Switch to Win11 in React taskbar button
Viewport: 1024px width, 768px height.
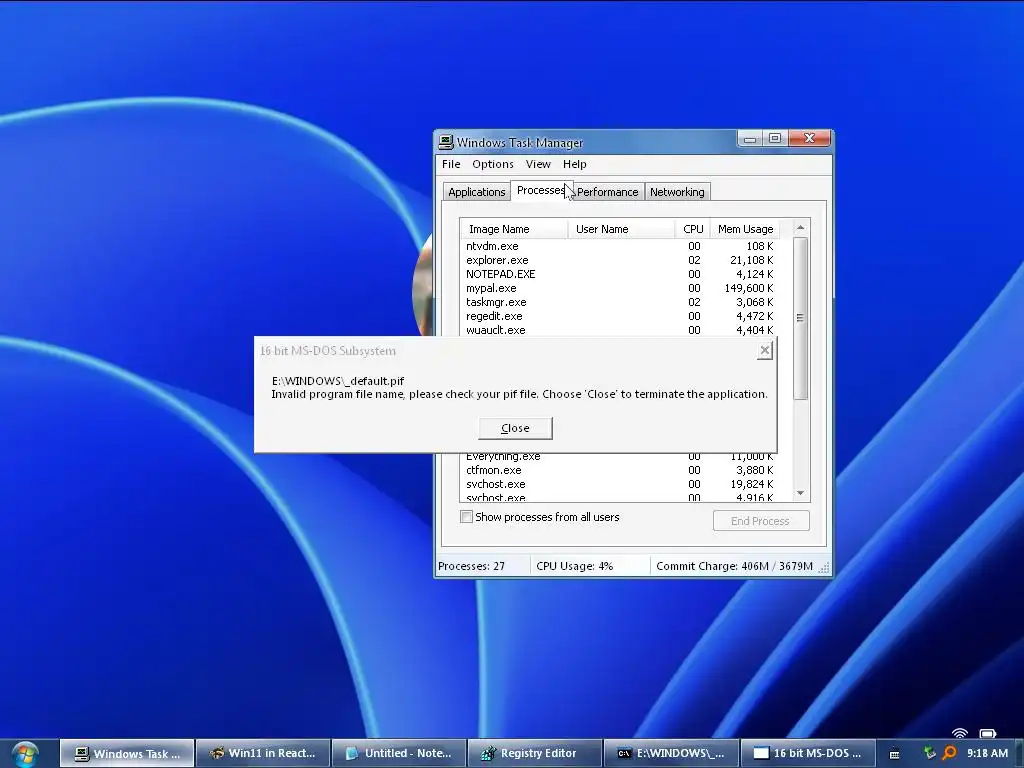[x=263, y=754]
